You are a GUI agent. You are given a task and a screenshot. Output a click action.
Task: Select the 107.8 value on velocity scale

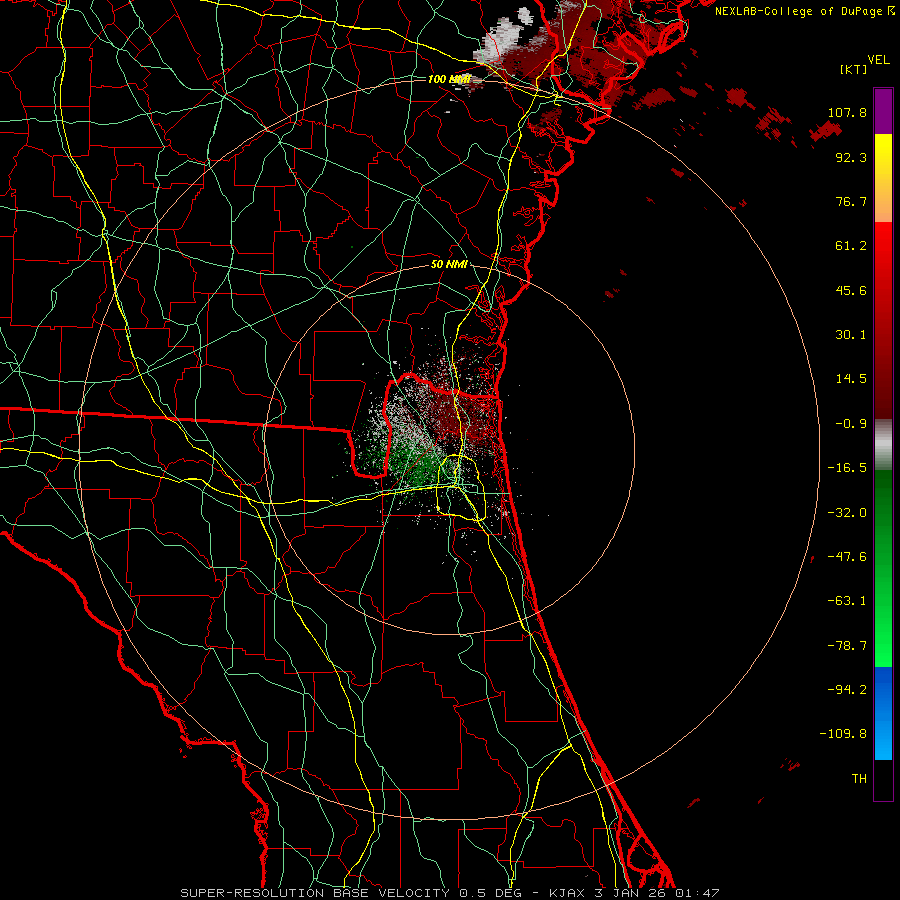[847, 112]
